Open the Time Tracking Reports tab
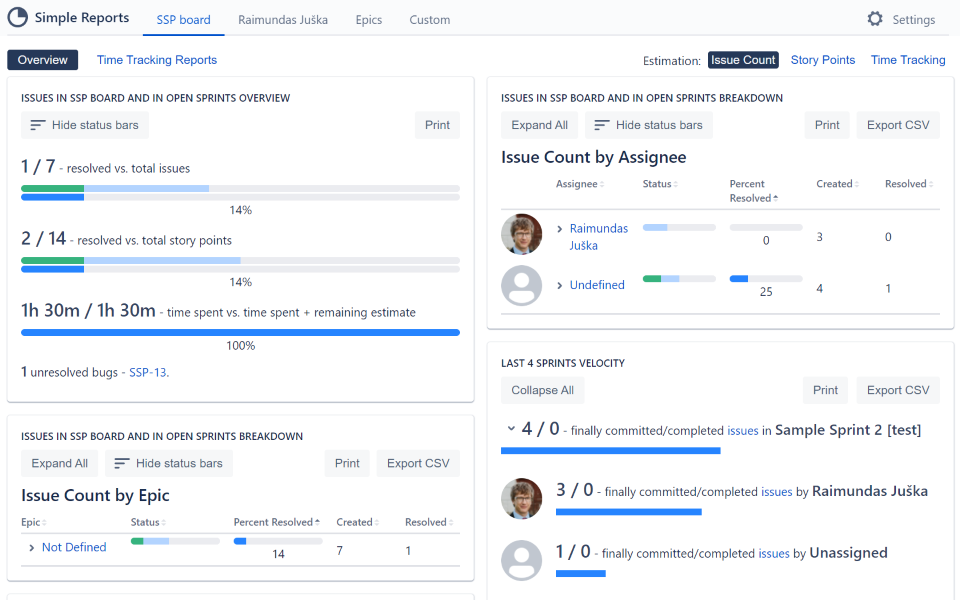Viewport: 960px width, 600px height. (x=156, y=60)
